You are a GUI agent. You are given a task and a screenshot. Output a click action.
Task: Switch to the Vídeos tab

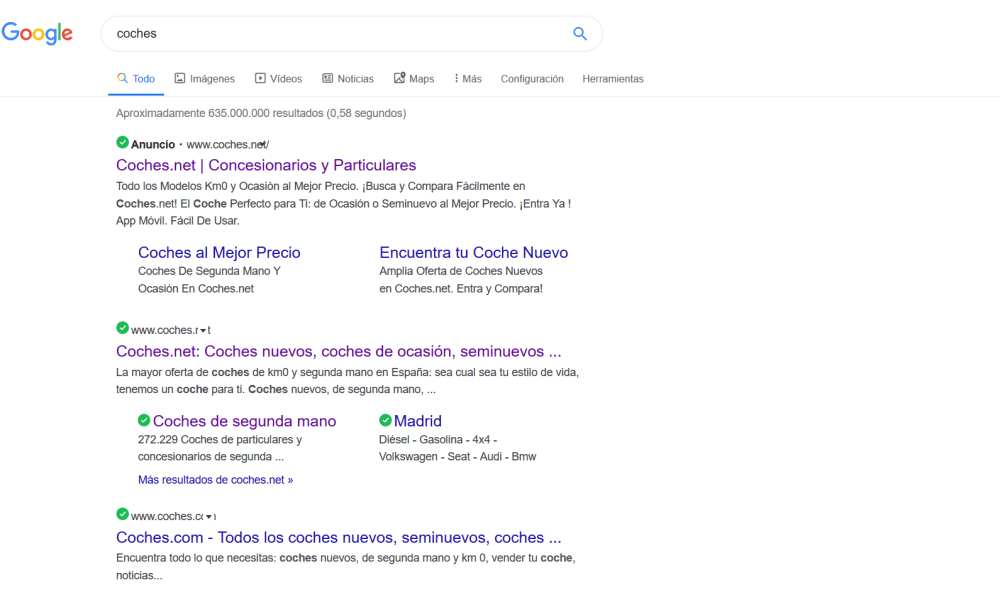coord(278,79)
